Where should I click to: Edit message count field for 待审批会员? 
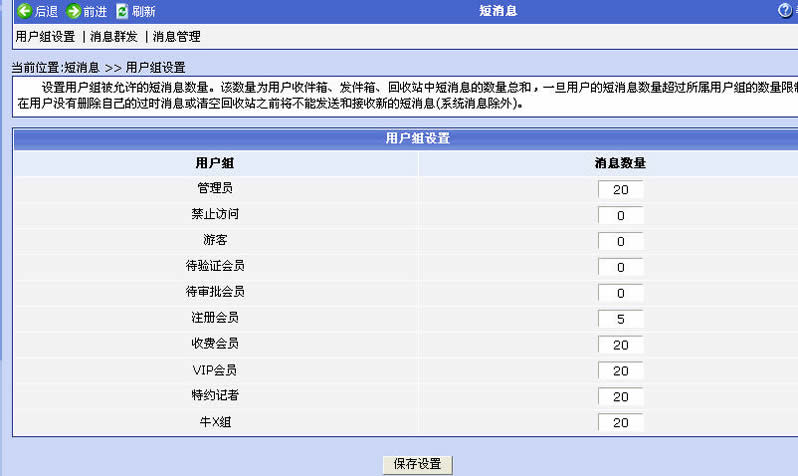pos(620,293)
